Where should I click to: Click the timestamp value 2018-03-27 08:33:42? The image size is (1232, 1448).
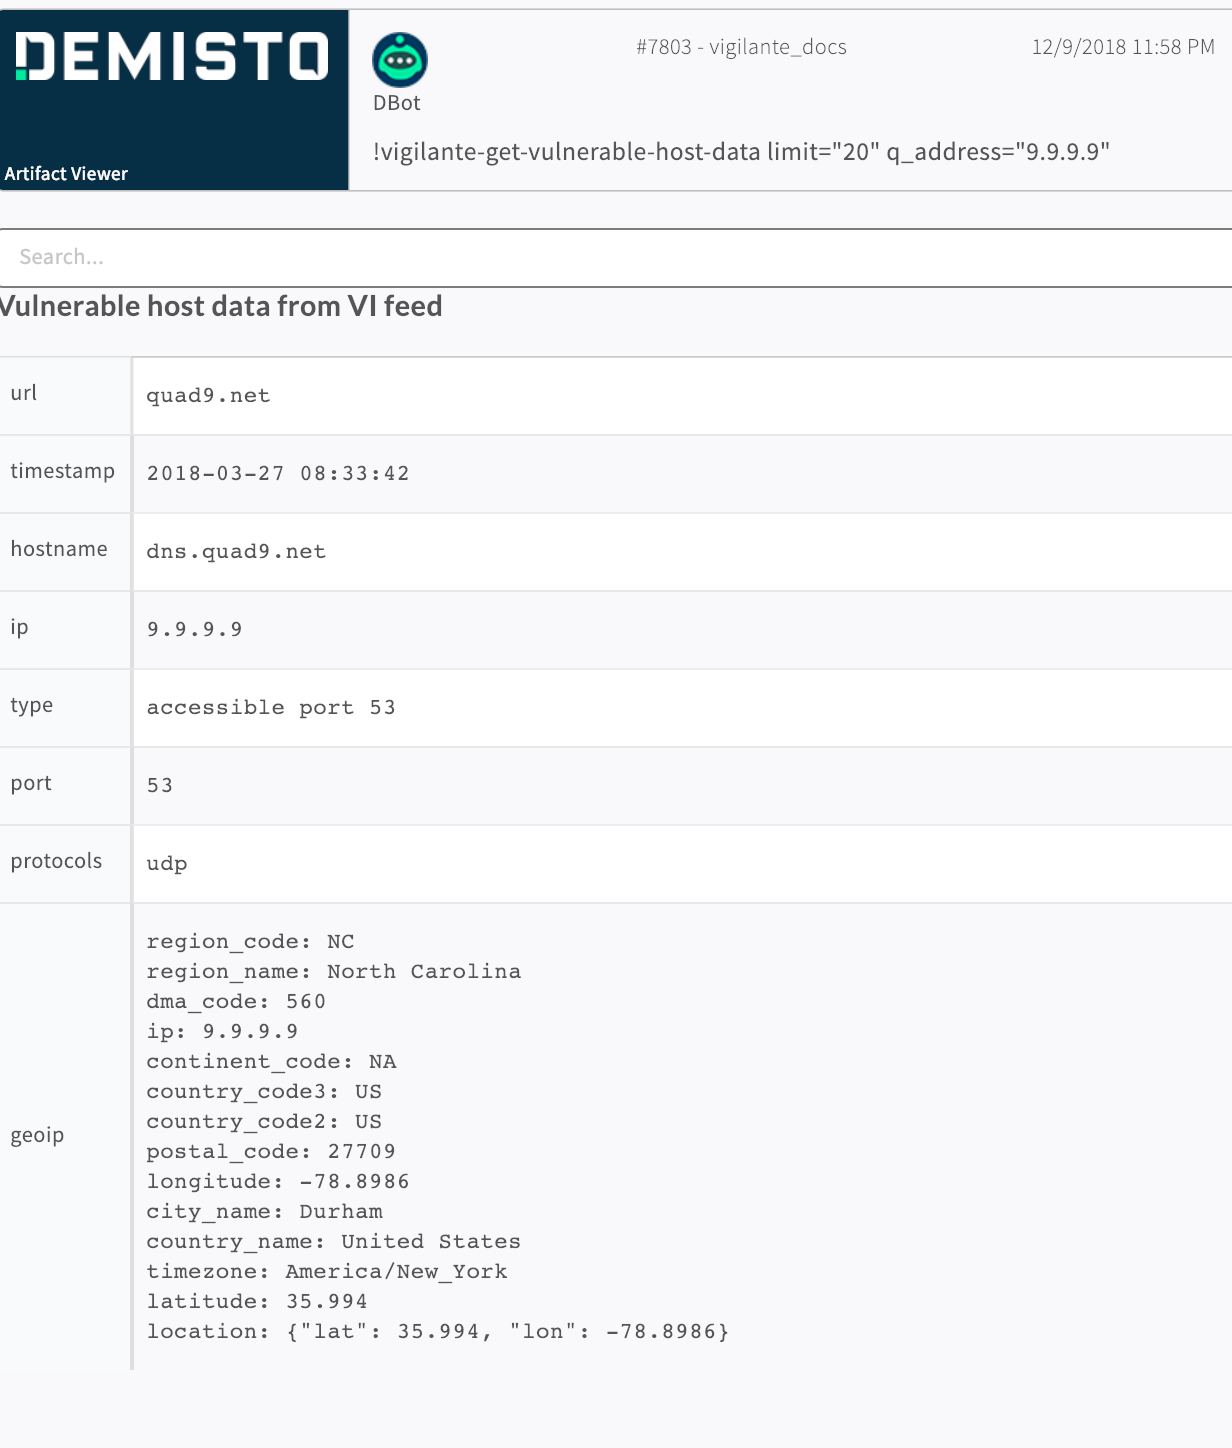pyautogui.click(x=278, y=473)
